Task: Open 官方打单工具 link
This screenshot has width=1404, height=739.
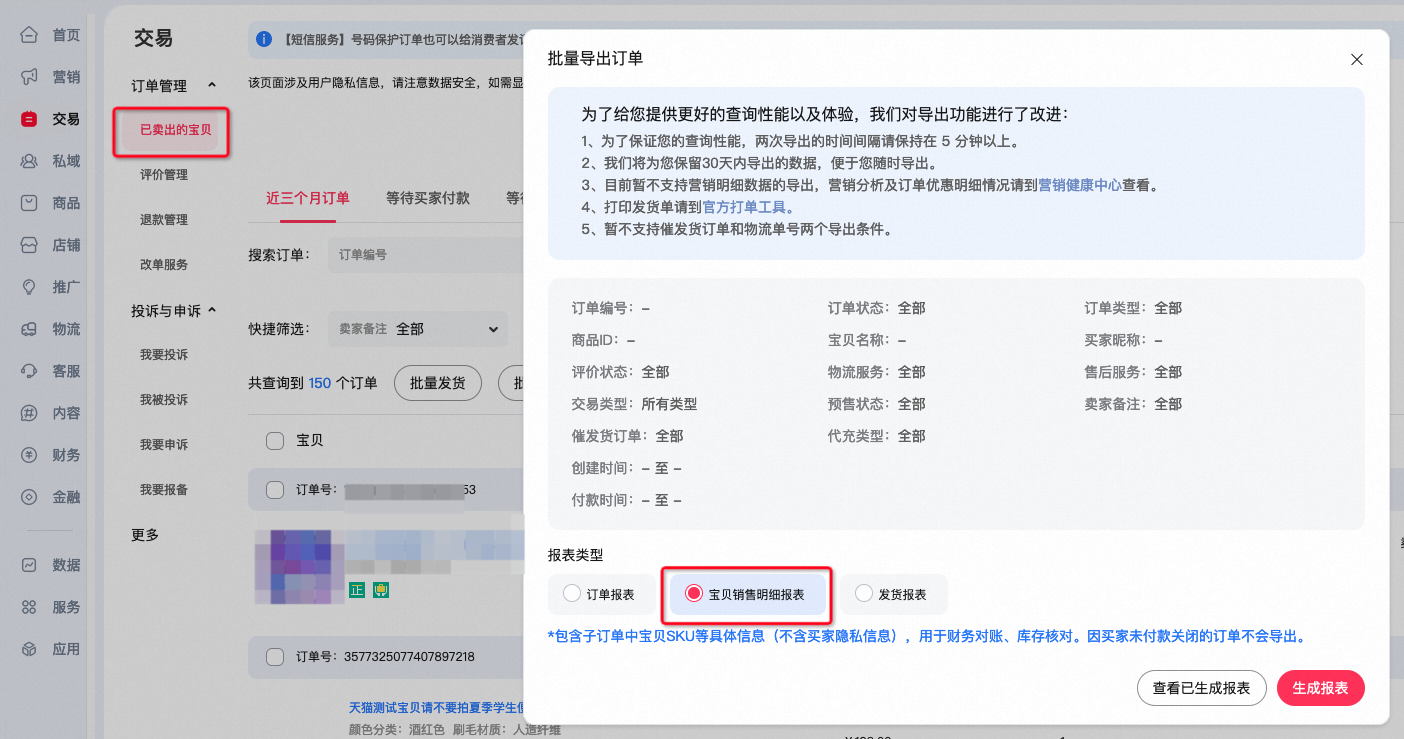Action: point(747,207)
